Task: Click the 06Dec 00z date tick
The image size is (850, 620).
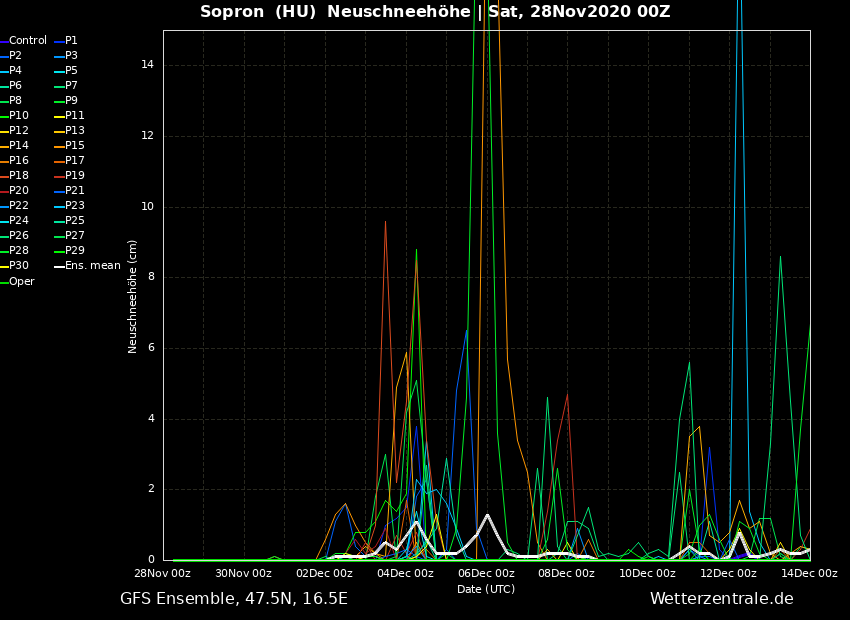Action: (486, 574)
